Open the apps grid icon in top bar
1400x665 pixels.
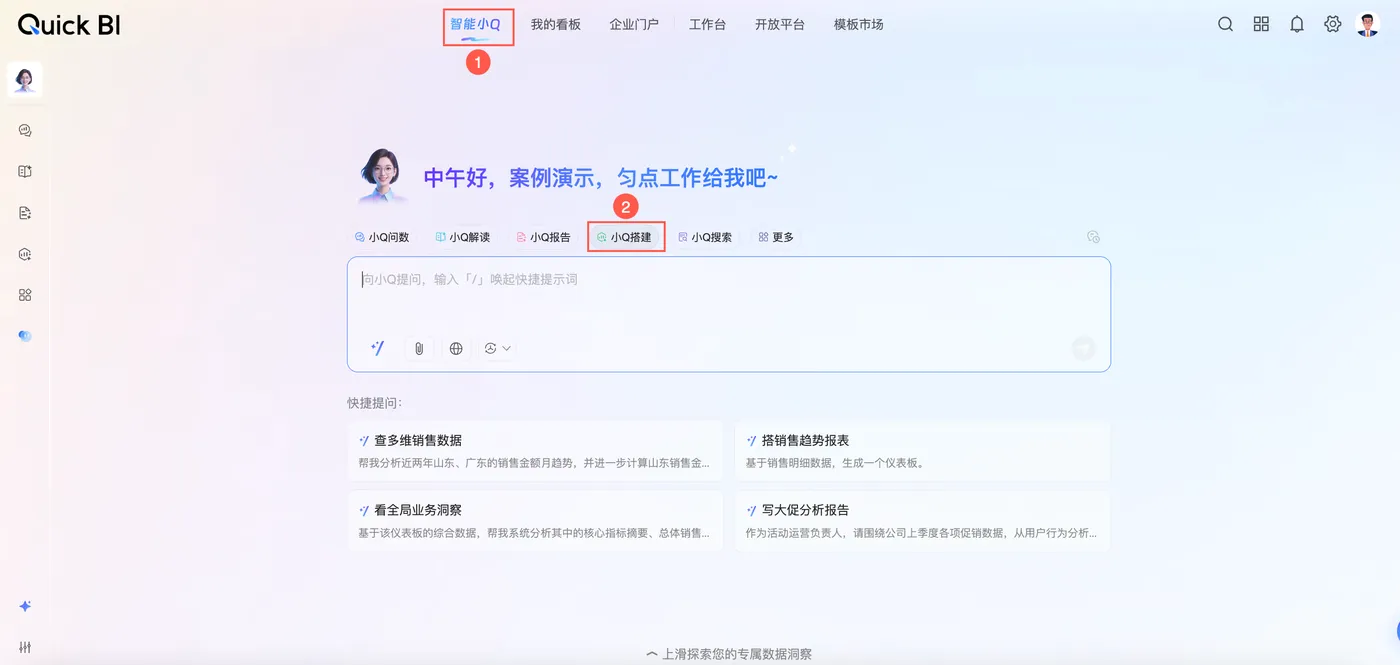(x=1261, y=24)
